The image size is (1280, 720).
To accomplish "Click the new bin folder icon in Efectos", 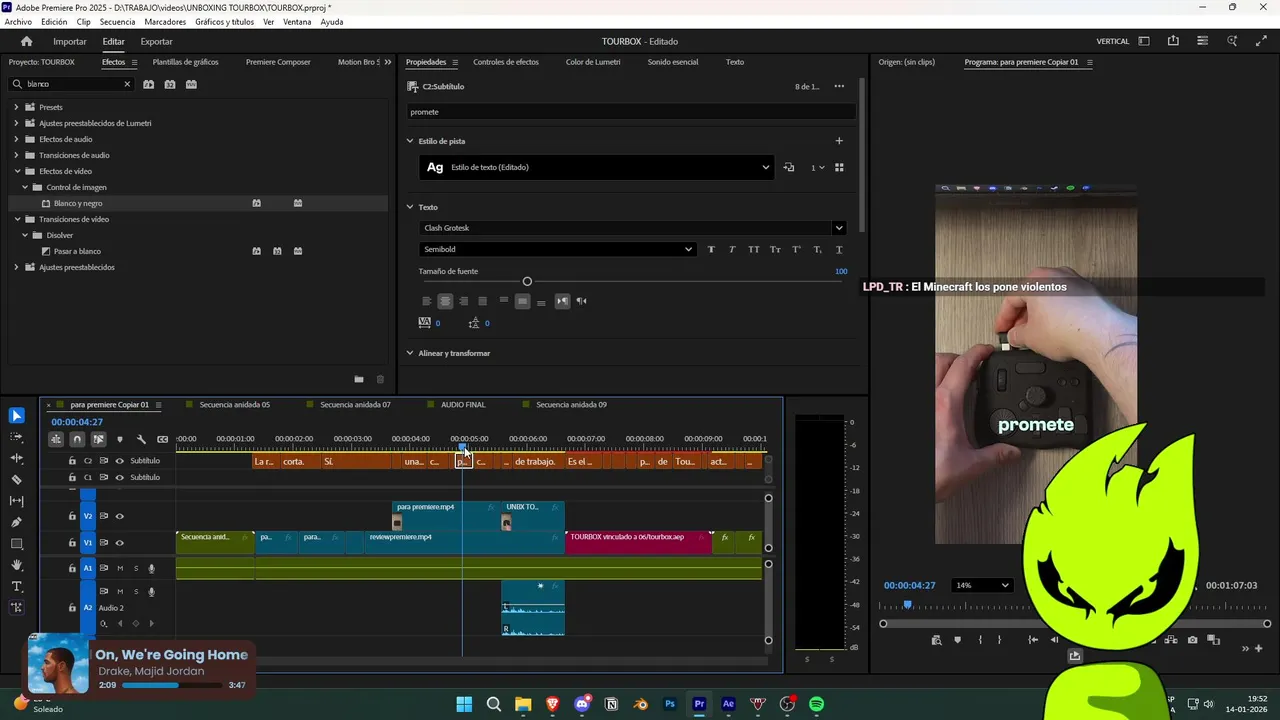I will (359, 379).
